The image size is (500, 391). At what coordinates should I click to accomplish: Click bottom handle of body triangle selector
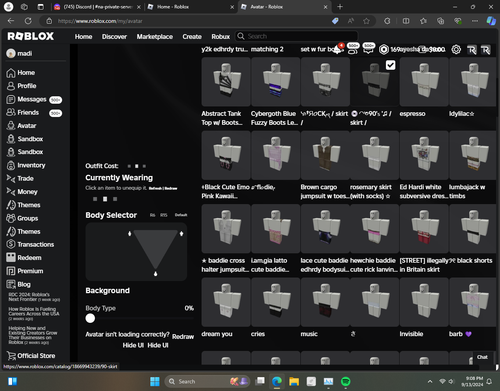[155, 274]
